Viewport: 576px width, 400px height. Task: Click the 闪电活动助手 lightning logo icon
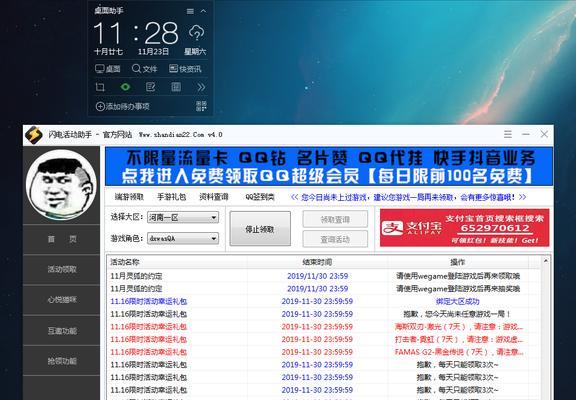pos(34,135)
